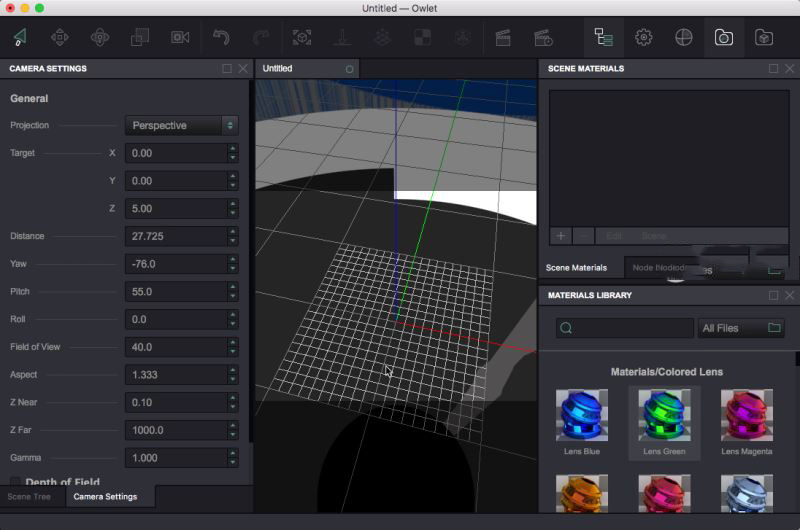The width and height of the screenshot is (800, 530).
Task: Click the Materials/Colored Lens heading
Action: tap(666, 372)
